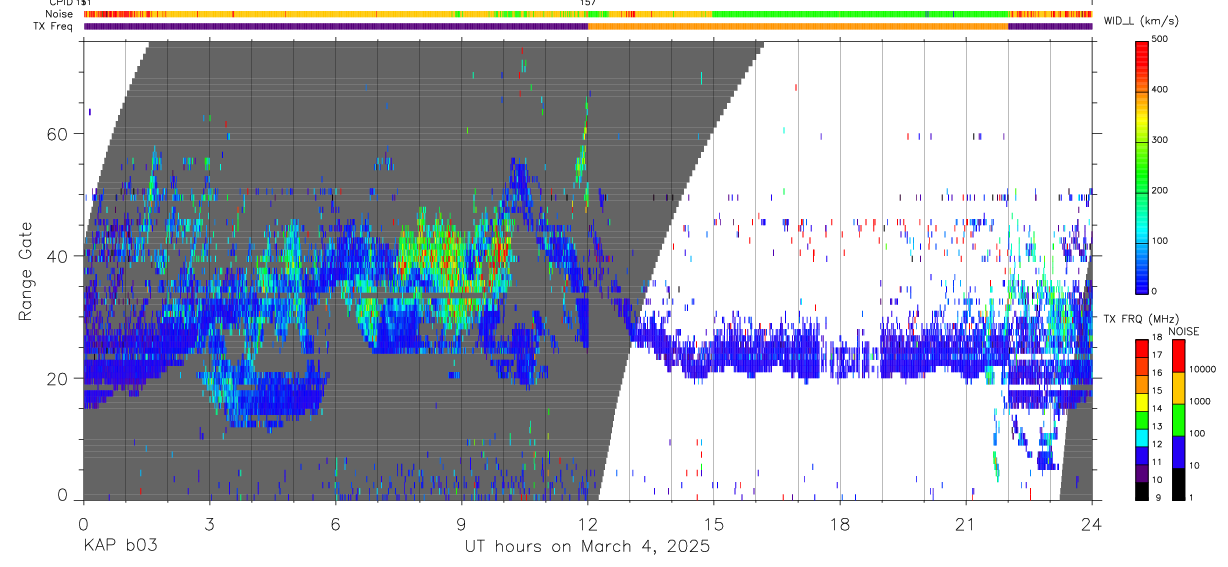Click the x-axis tick label '21'

pos(966,524)
